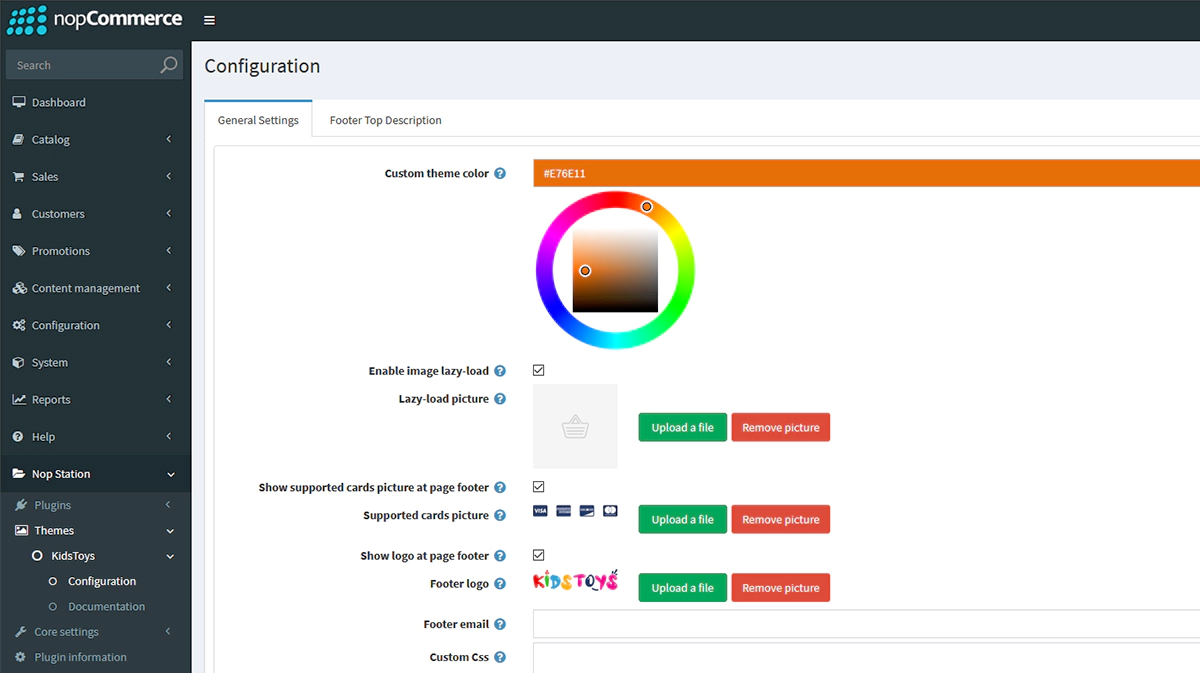Click the Themes image icon

pyautogui.click(x=21, y=530)
